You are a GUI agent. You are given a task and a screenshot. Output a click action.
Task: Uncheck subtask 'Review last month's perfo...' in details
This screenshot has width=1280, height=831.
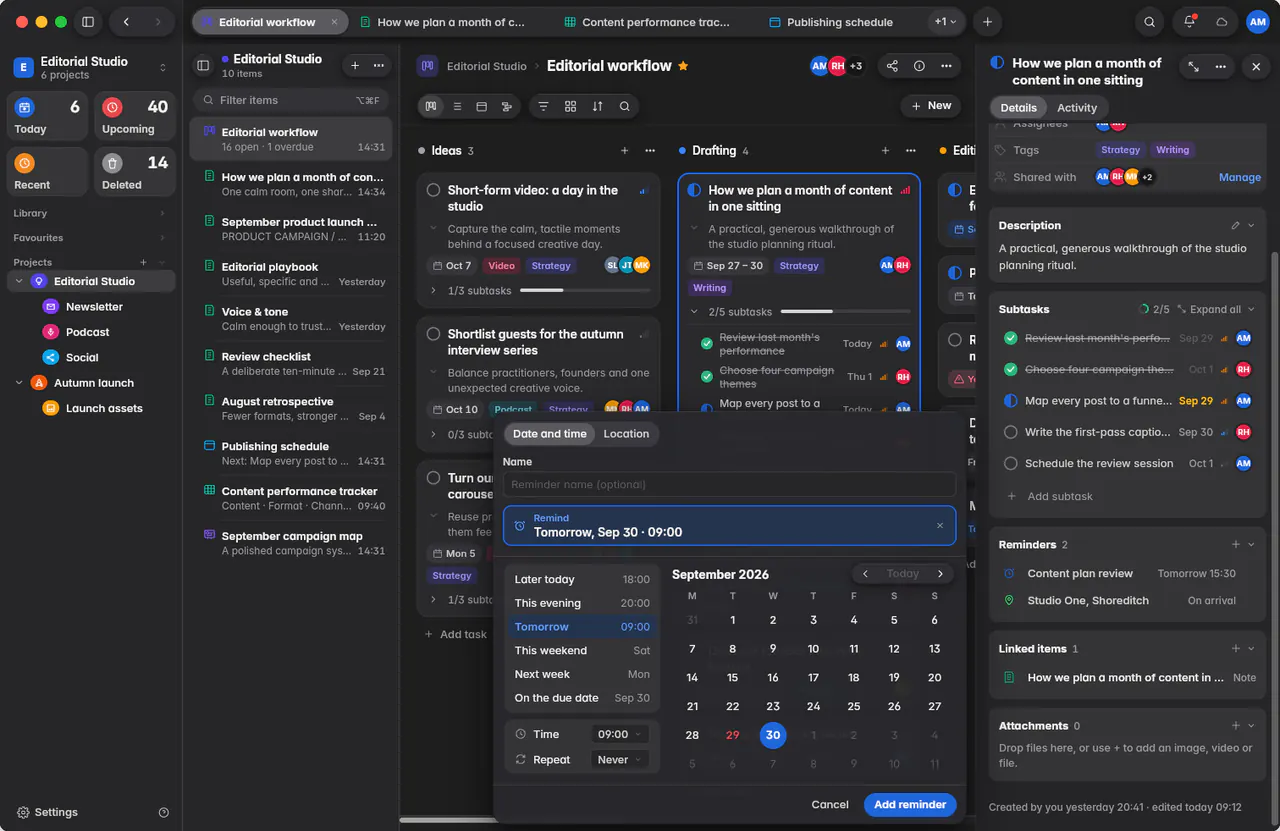[x=1010, y=339]
